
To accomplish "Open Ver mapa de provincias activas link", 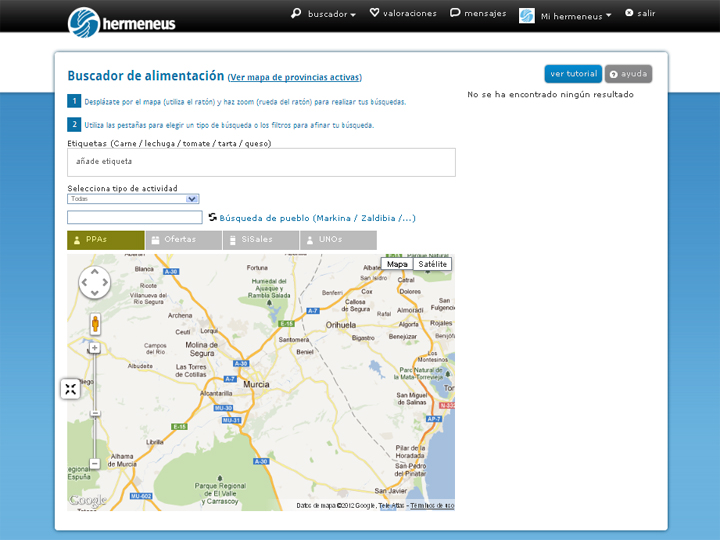I will point(295,77).
